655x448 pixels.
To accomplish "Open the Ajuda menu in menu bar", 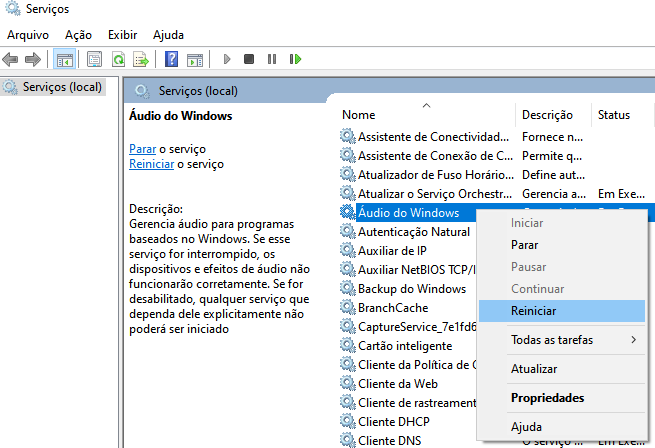I will pyautogui.click(x=168, y=35).
